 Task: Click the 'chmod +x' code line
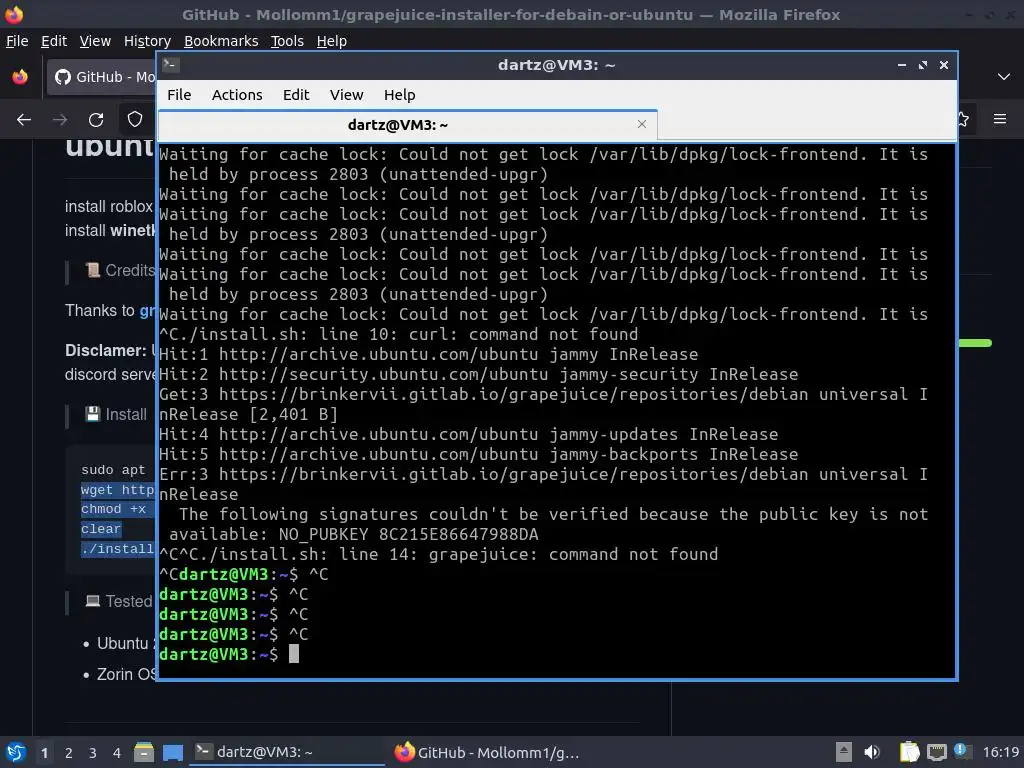click(114, 509)
